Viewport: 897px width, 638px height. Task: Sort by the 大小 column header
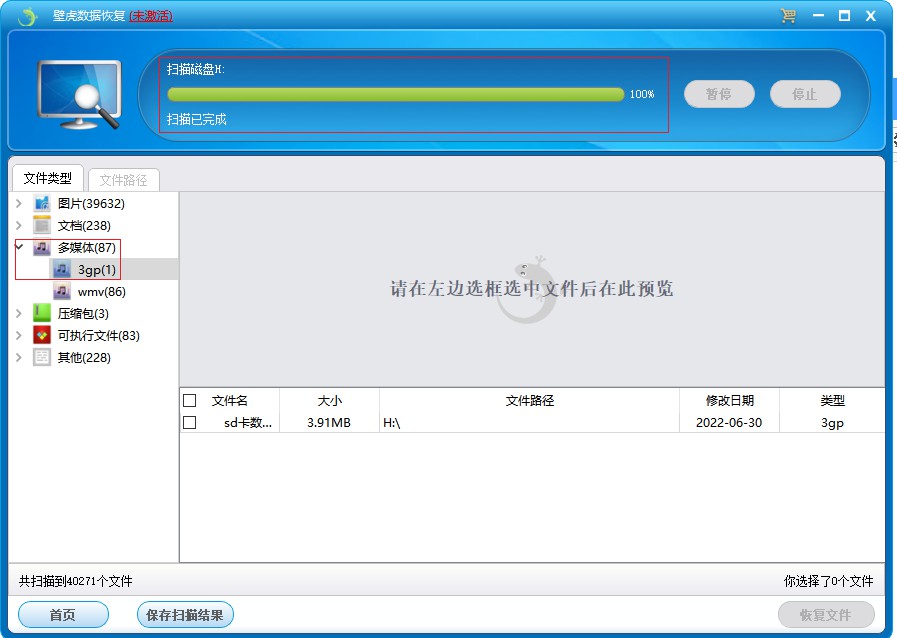[x=330, y=401]
